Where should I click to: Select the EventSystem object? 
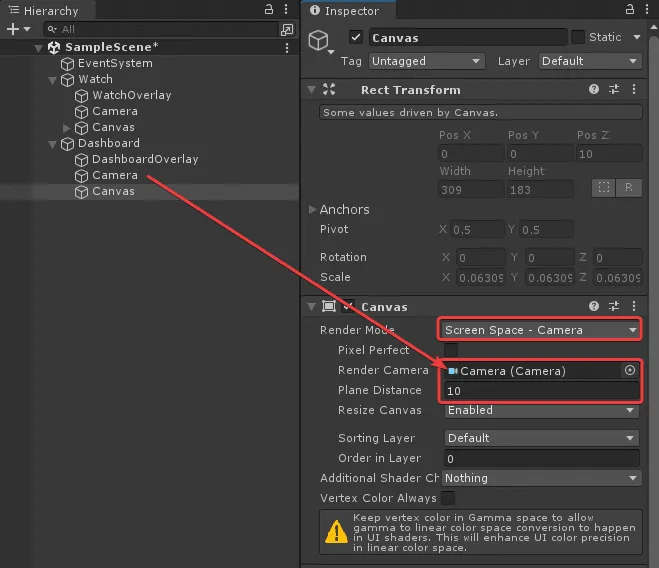pyautogui.click(x=115, y=63)
